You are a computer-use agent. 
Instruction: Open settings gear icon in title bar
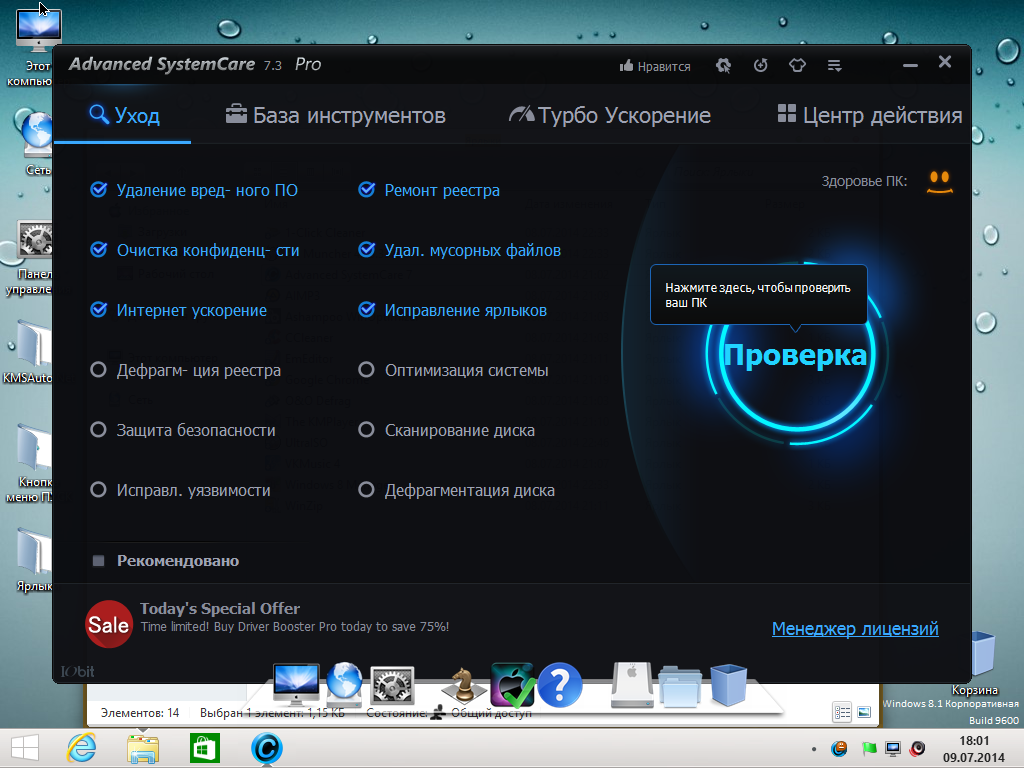click(724, 65)
